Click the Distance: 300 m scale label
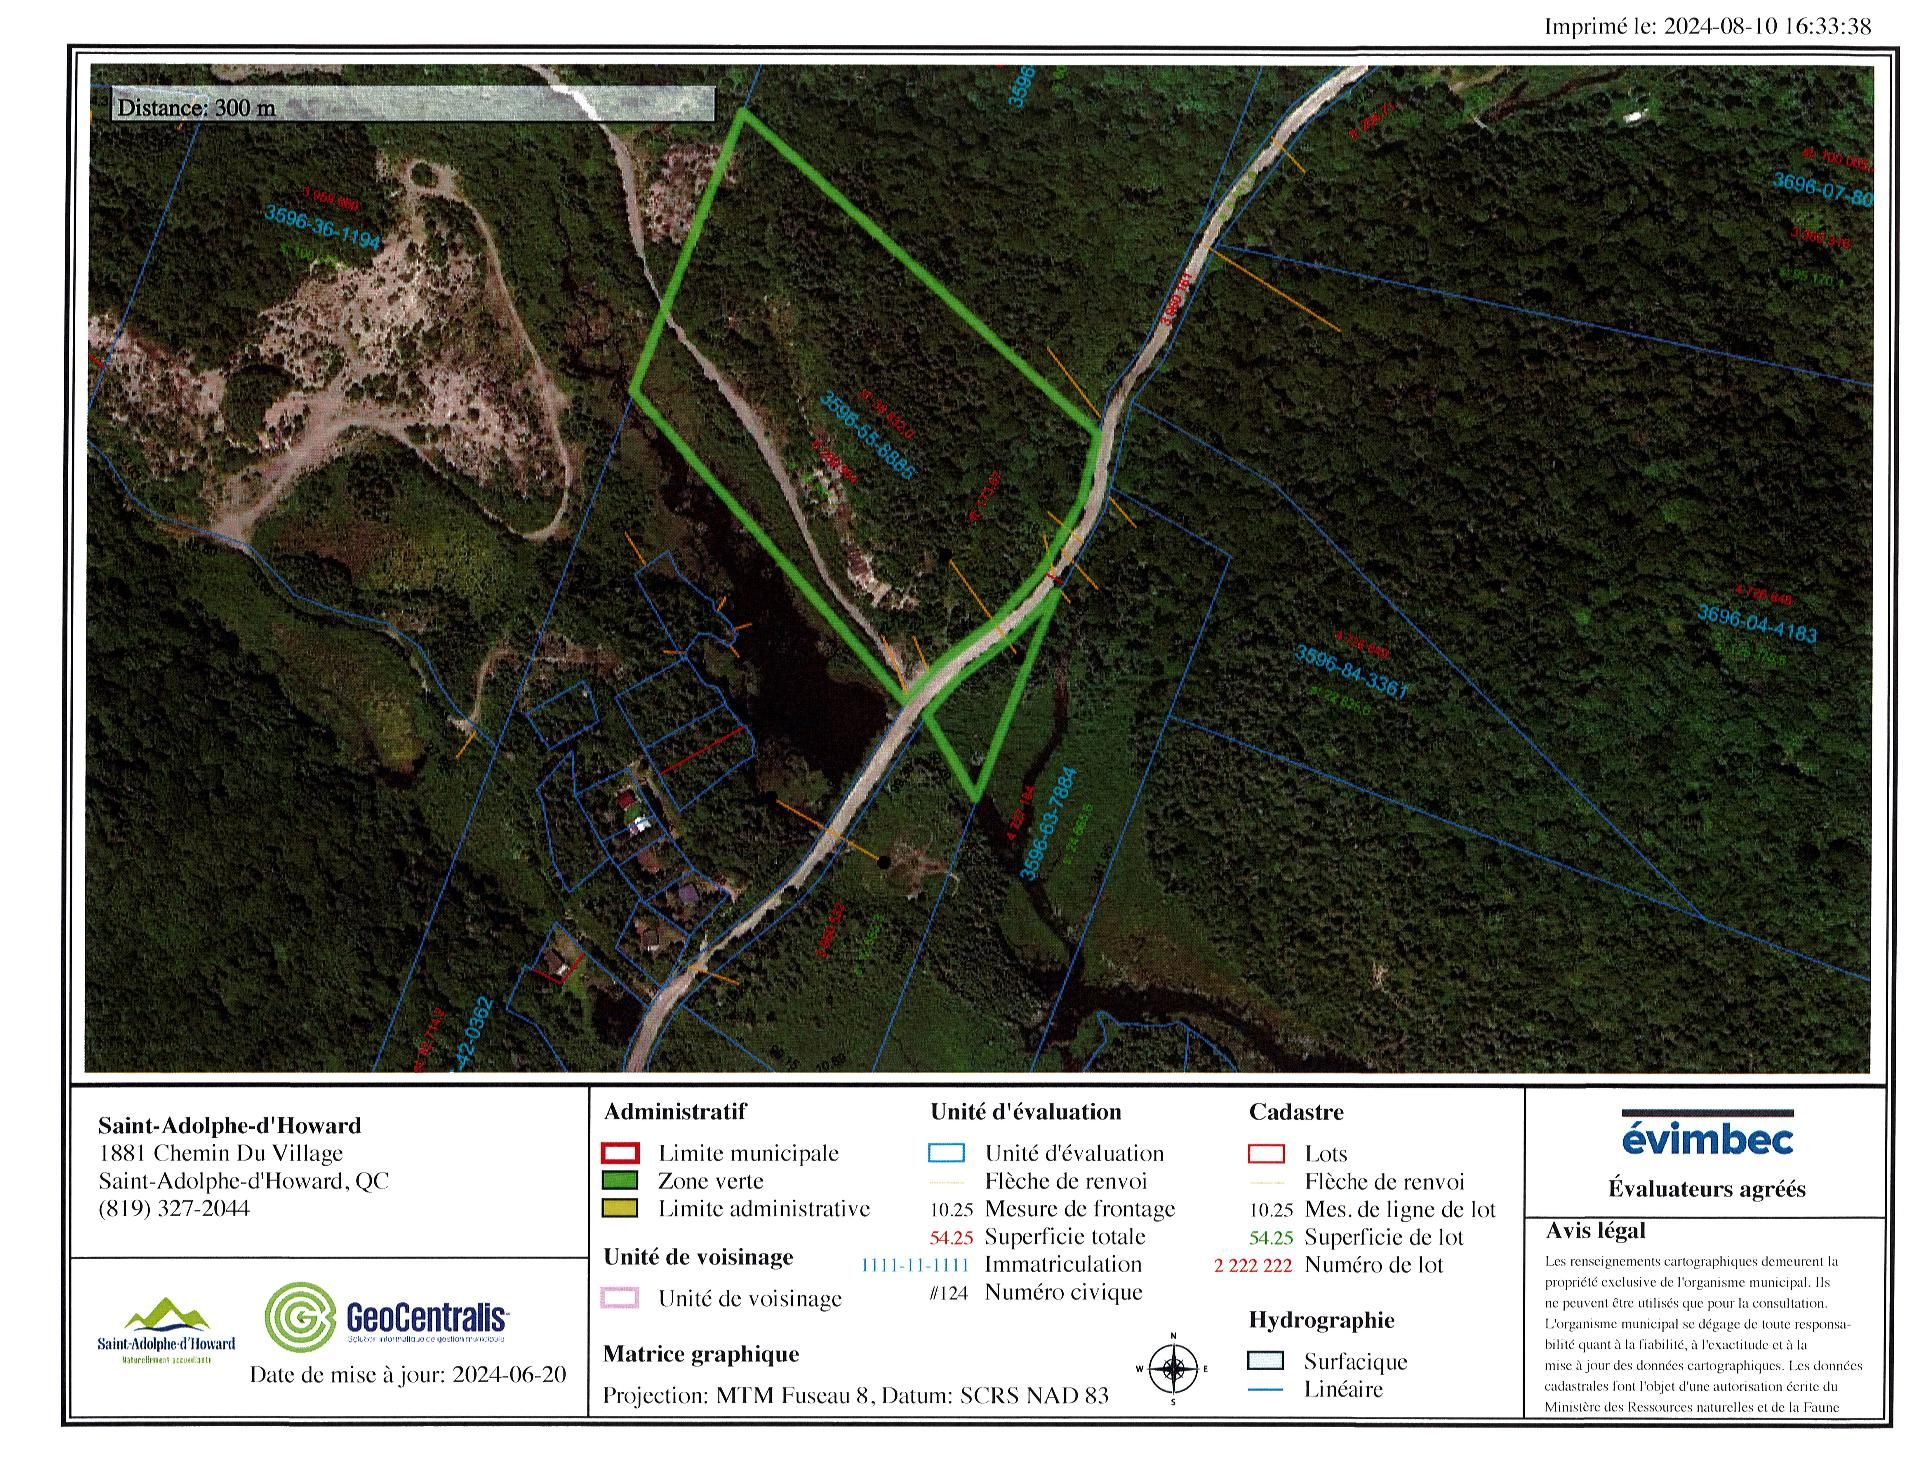The width and height of the screenshot is (1920, 1483). pyautogui.click(x=196, y=107)
